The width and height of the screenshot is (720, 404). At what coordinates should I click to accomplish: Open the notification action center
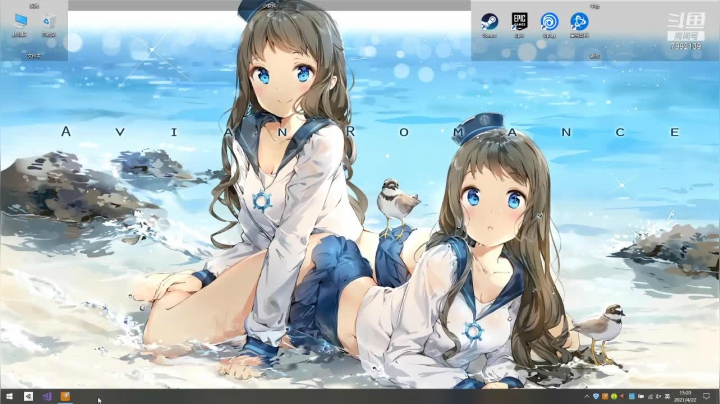(x=706, y=396)
